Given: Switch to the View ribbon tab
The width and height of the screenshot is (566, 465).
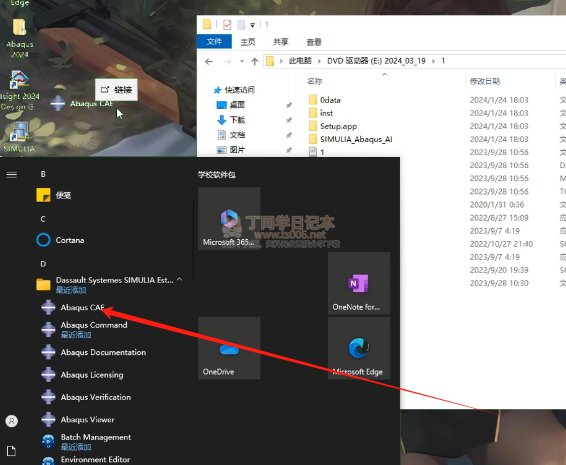Looking at the screenshot, I should coord(314,42).
